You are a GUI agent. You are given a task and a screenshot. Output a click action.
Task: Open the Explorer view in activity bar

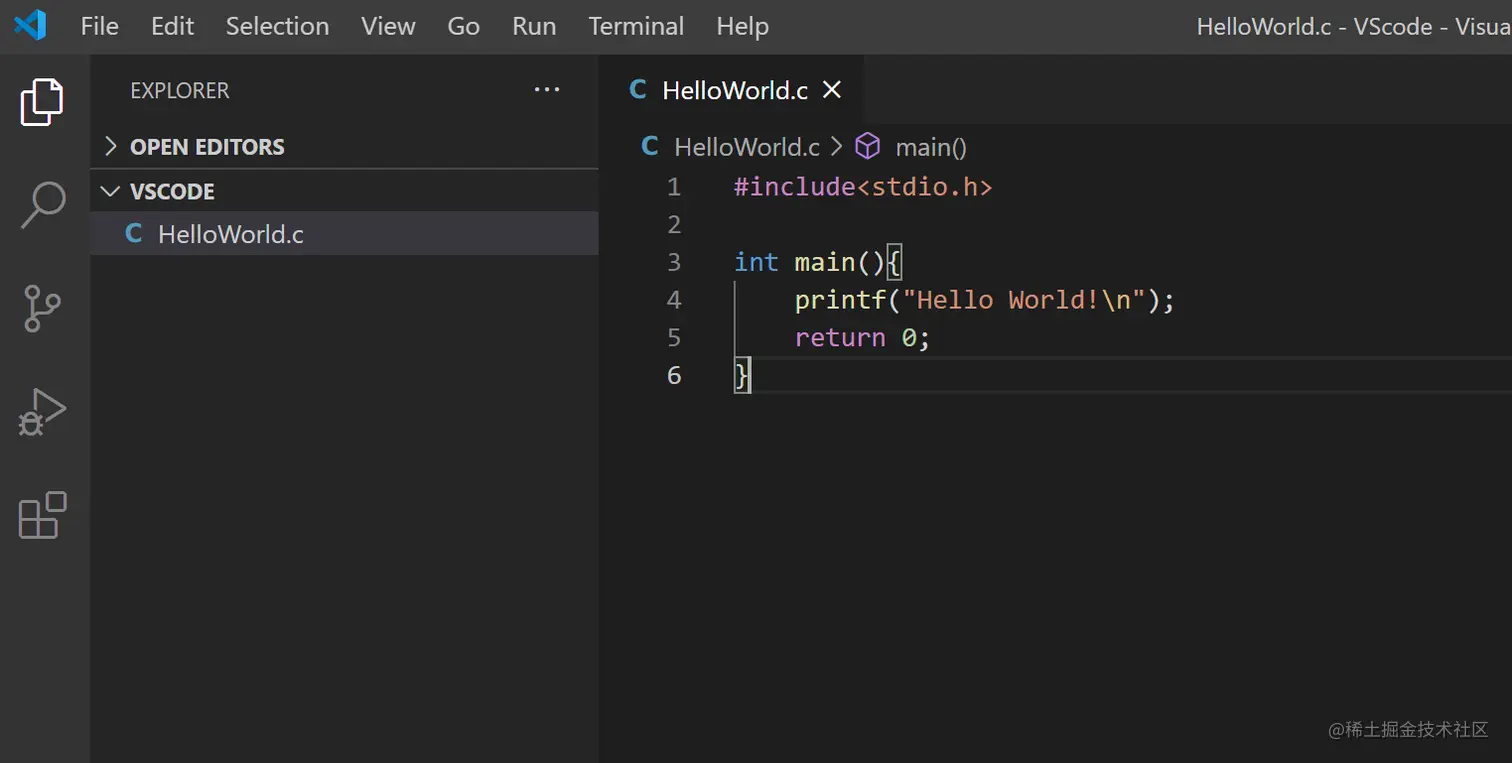coord(42,101)
